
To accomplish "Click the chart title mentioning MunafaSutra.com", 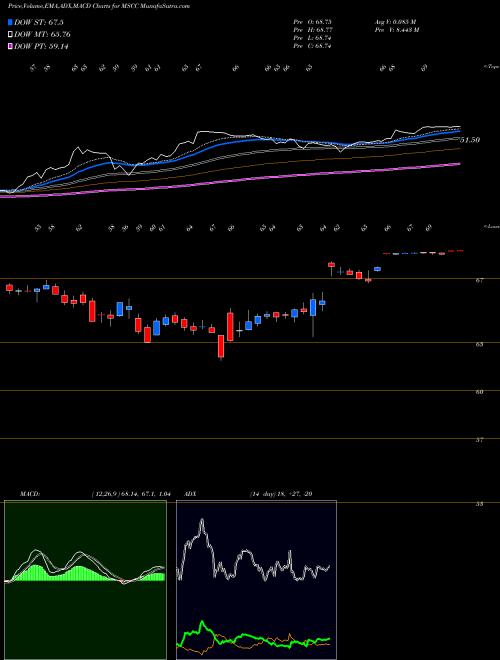I will click(99, 6).
